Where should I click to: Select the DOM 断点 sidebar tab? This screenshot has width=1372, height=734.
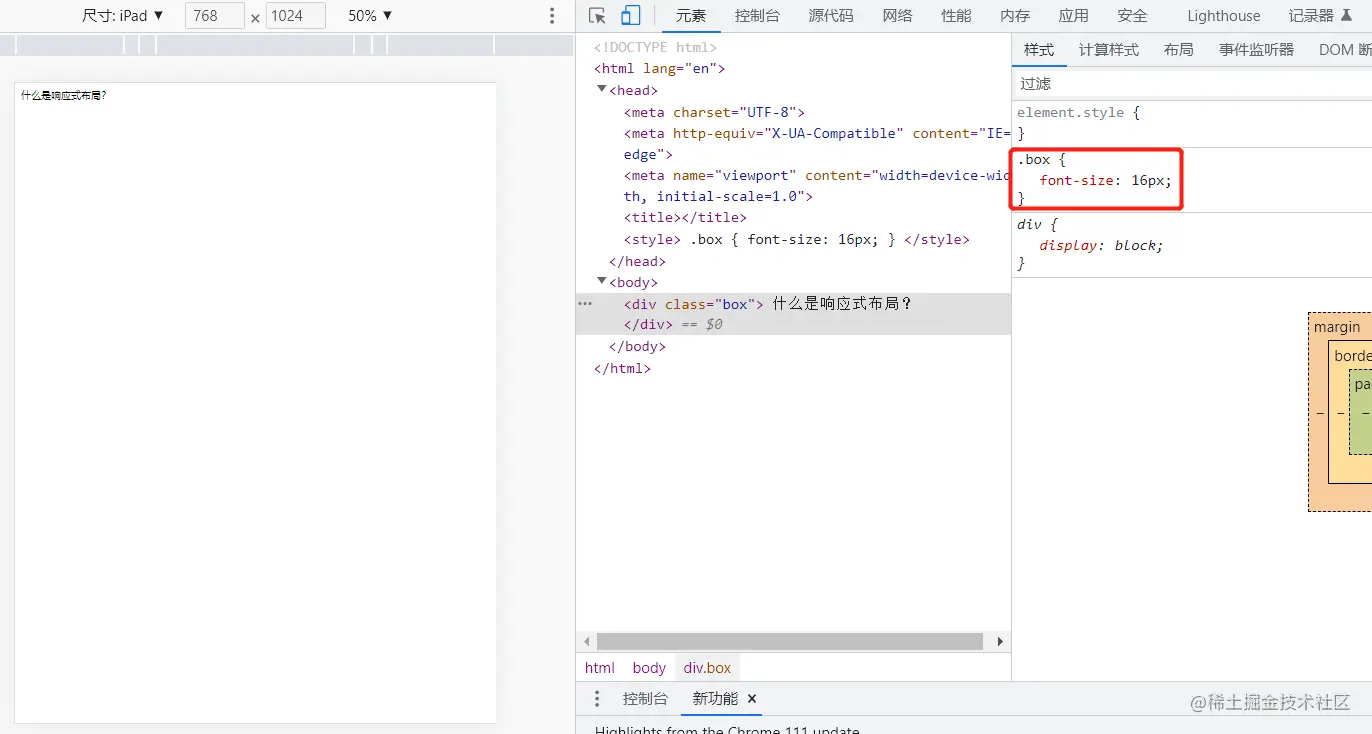[1344, 49]
